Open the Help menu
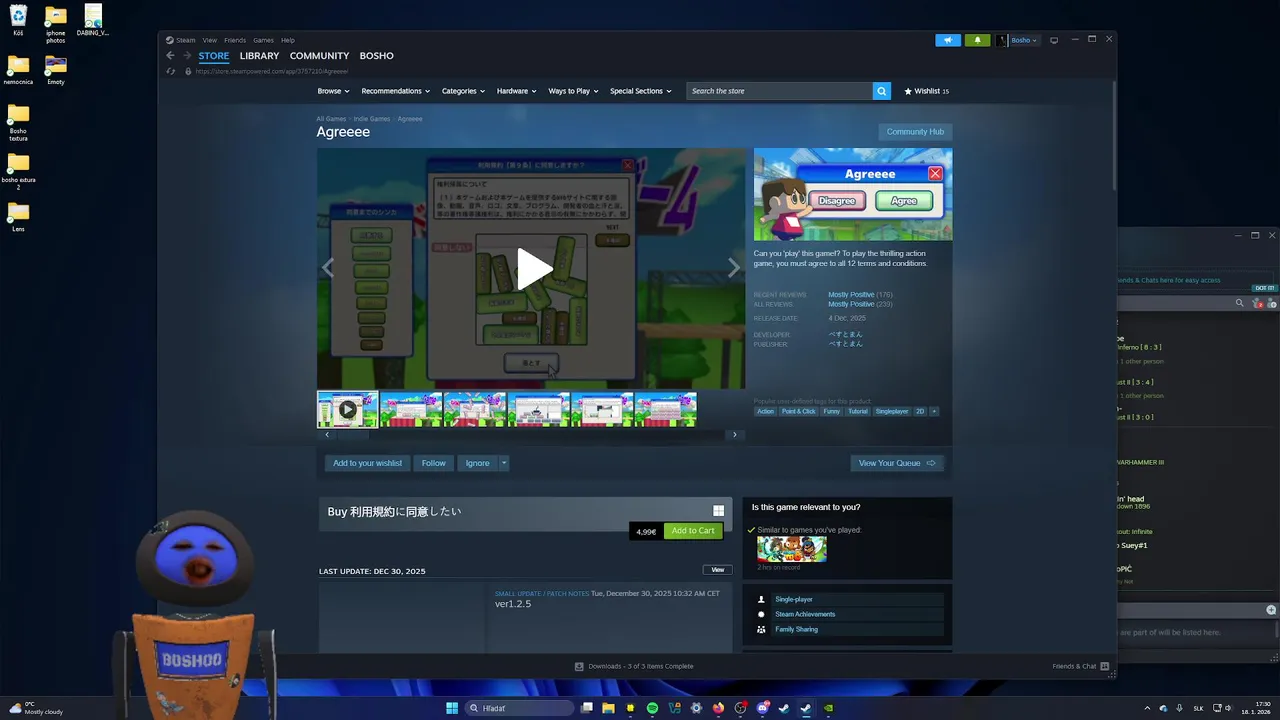The width and height of the screenshot is (1280, 720). 288,40
